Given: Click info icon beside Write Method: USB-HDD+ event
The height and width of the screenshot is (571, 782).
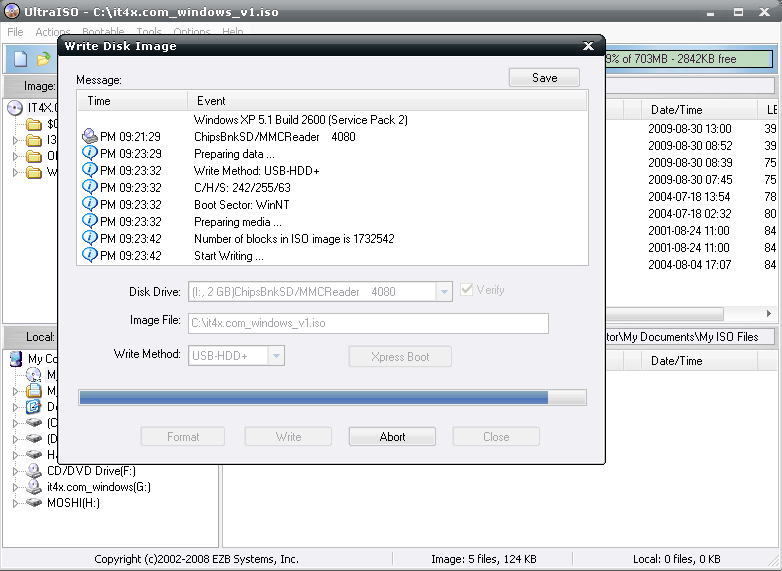Looking at the screenshot, I should pos(90,170).
